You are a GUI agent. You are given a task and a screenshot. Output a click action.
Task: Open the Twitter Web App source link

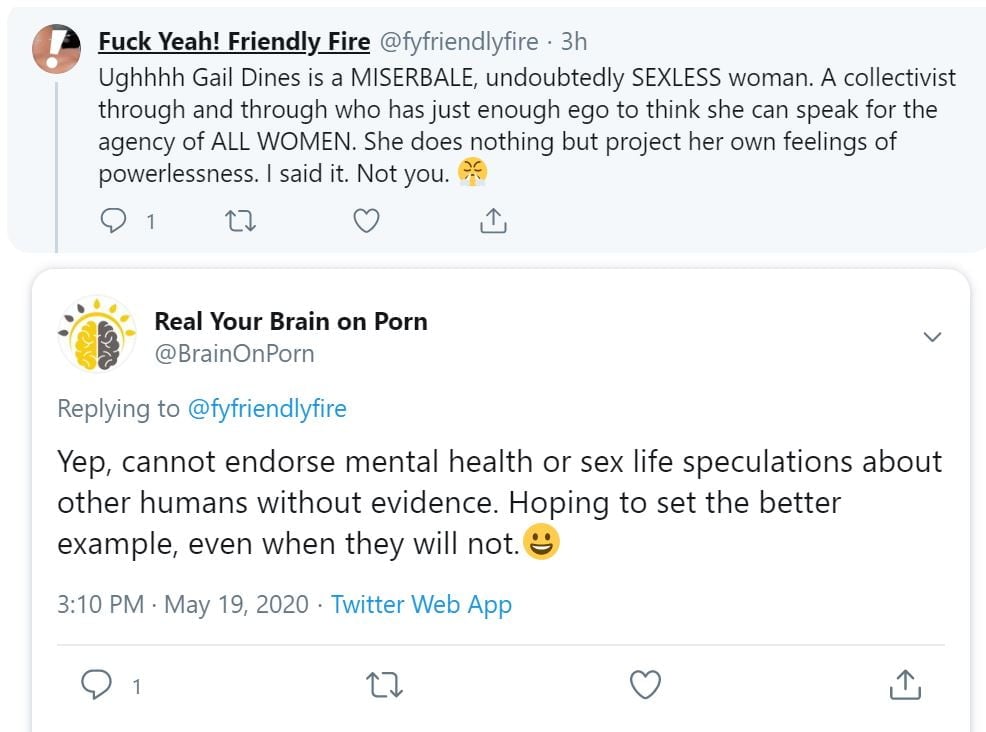tap(421, 604)
